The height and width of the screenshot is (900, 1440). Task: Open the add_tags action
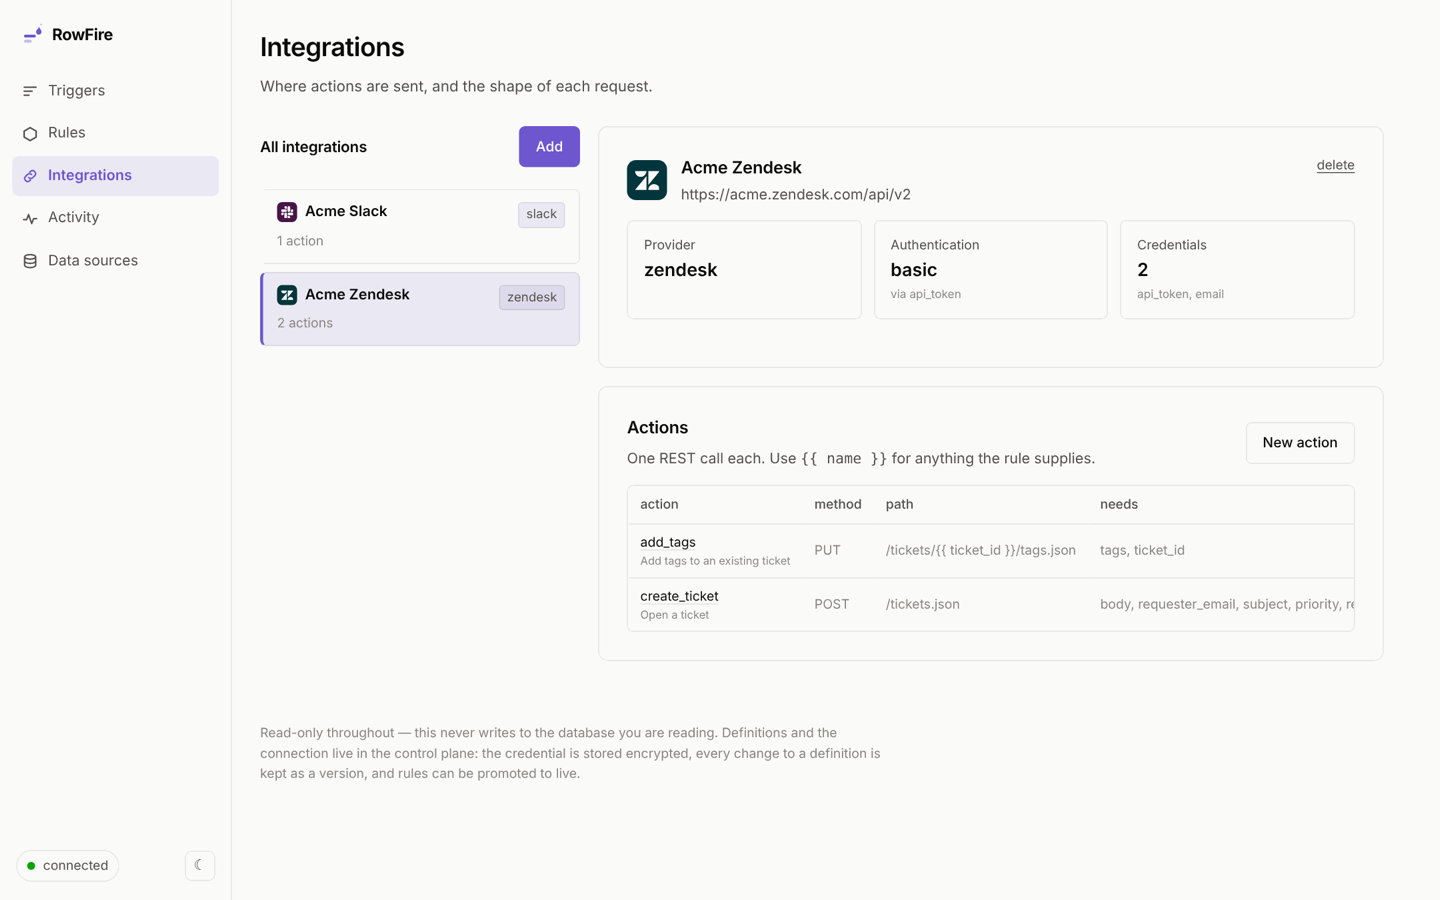pyautogui.click(x=668, y=542)
